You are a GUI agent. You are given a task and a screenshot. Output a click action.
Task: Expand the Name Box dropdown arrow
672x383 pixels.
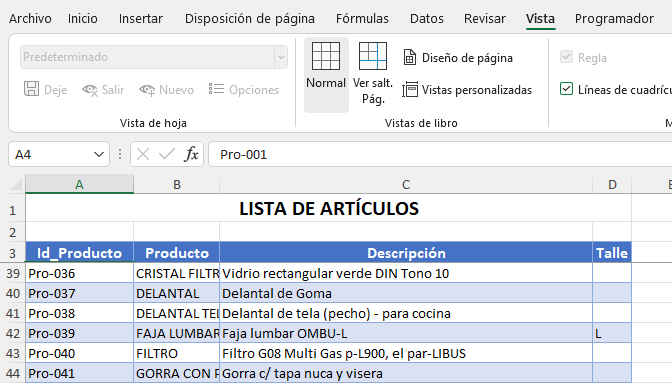(x=99, y=154)
